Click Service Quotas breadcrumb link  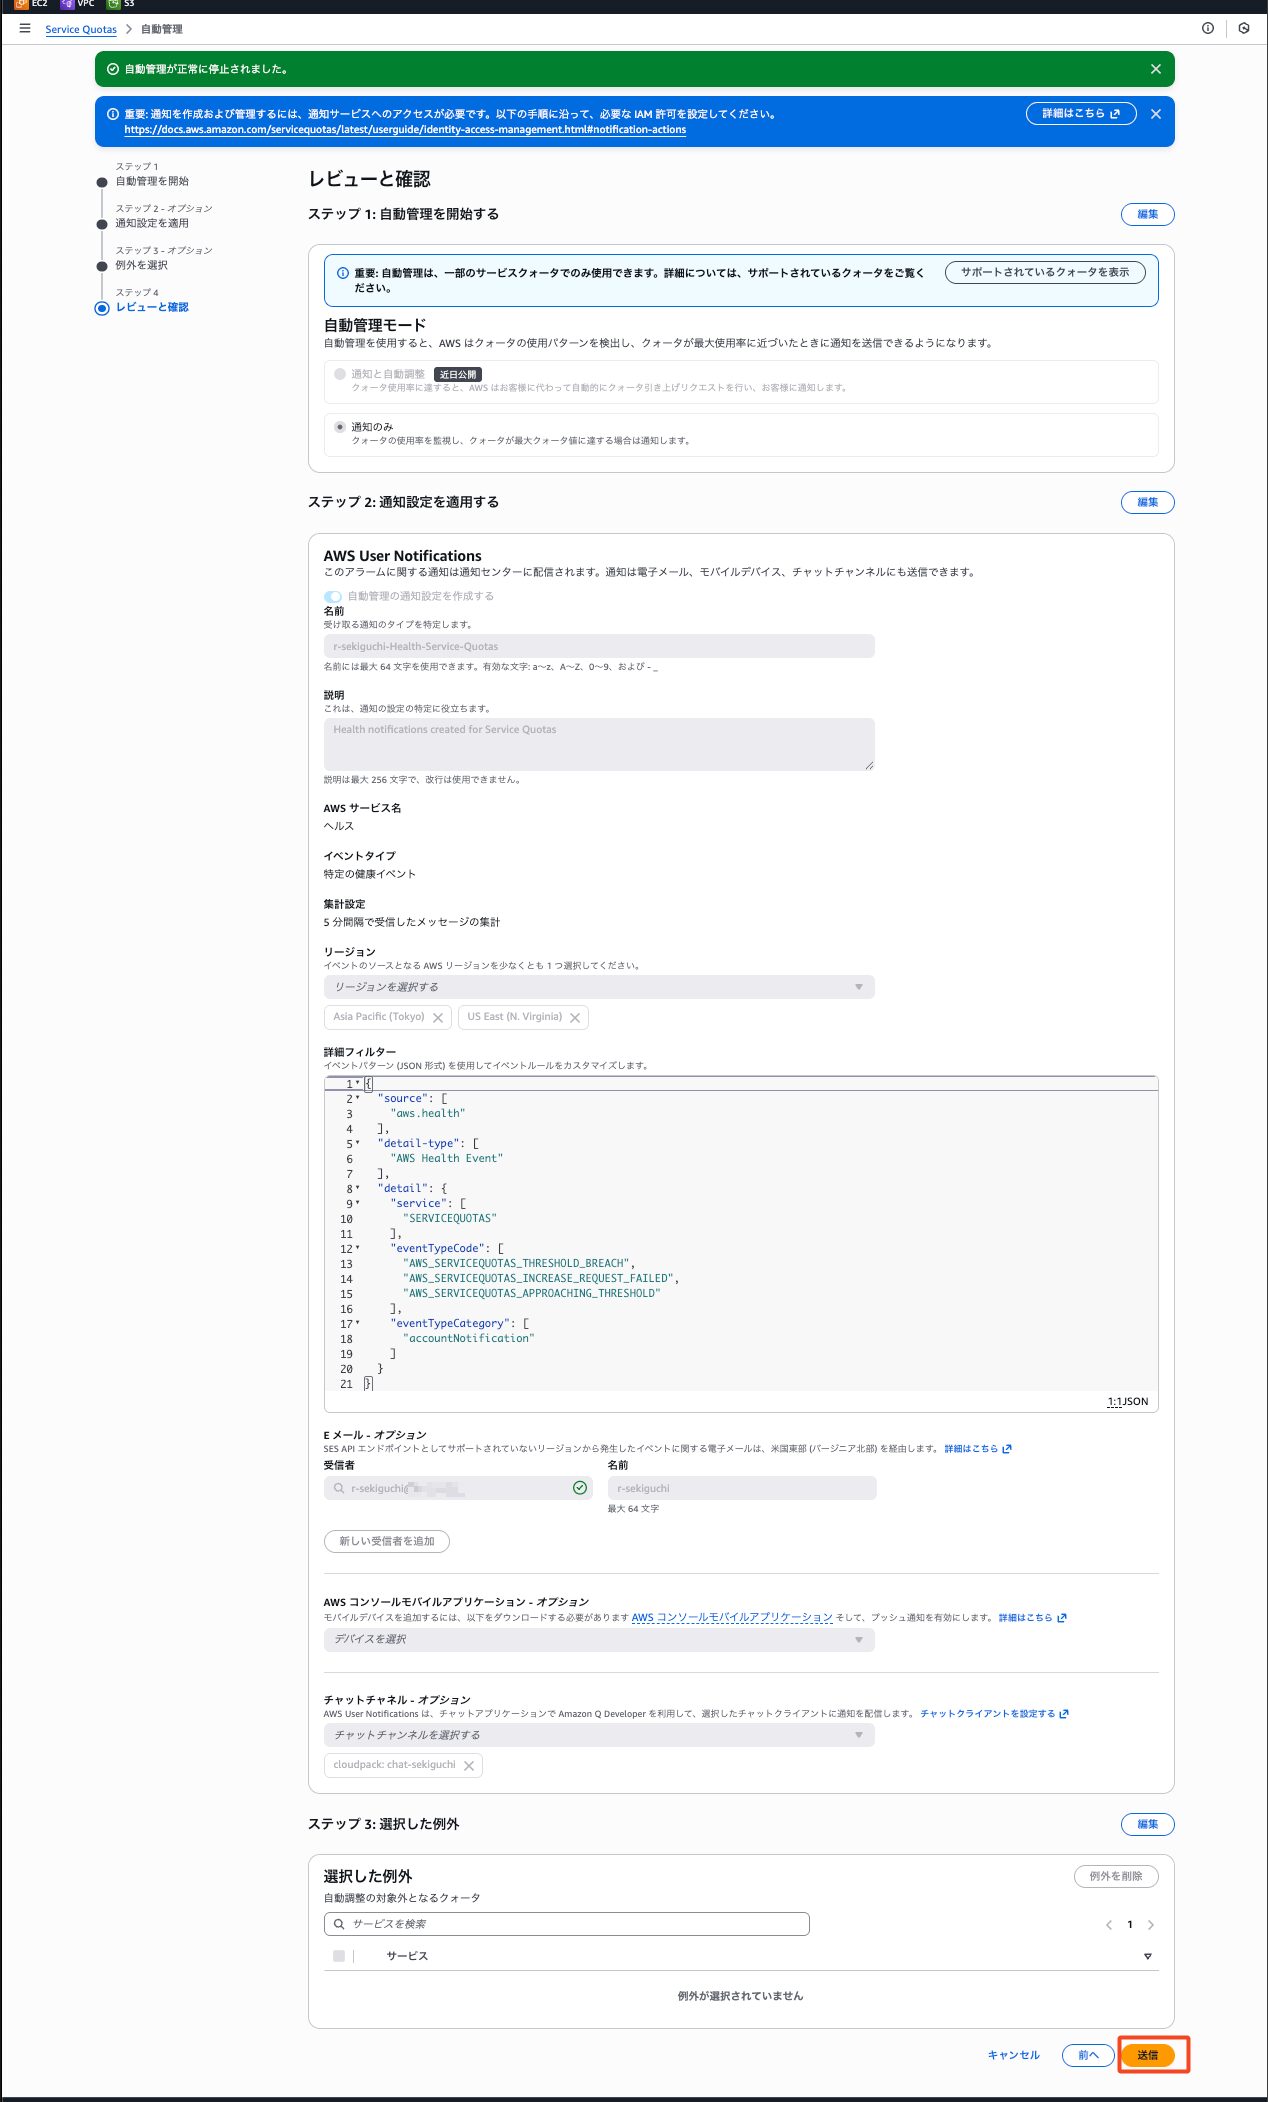point(81,30)
